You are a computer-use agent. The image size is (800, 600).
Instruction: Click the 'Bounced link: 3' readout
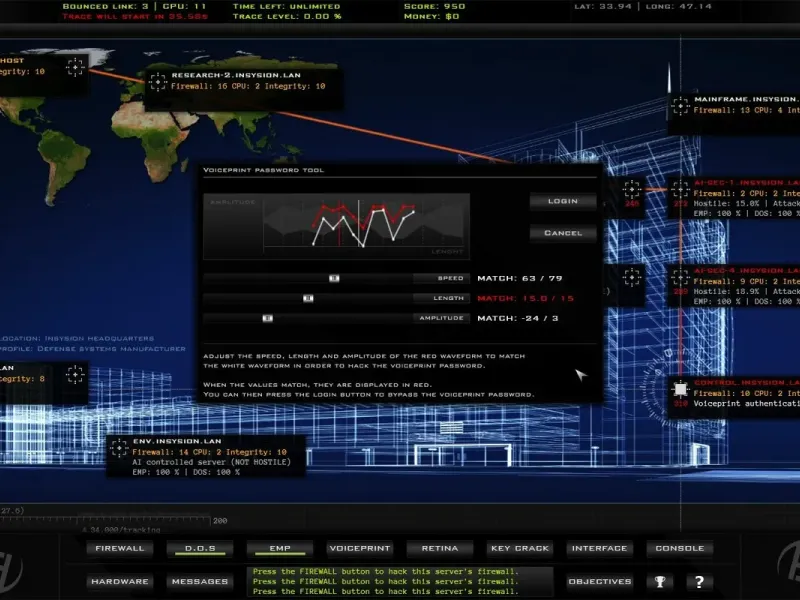(105, 7)
